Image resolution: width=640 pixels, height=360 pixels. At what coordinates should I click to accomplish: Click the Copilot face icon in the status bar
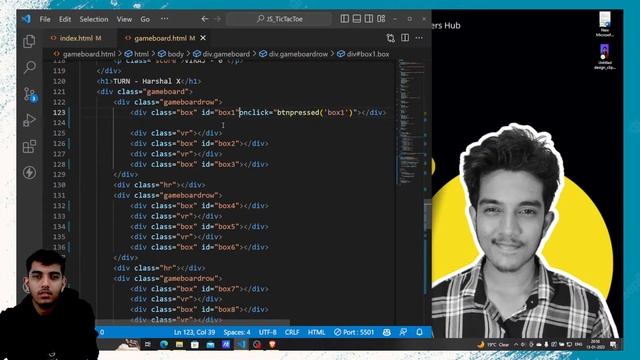pyautogui.click(x=387, y=332)
